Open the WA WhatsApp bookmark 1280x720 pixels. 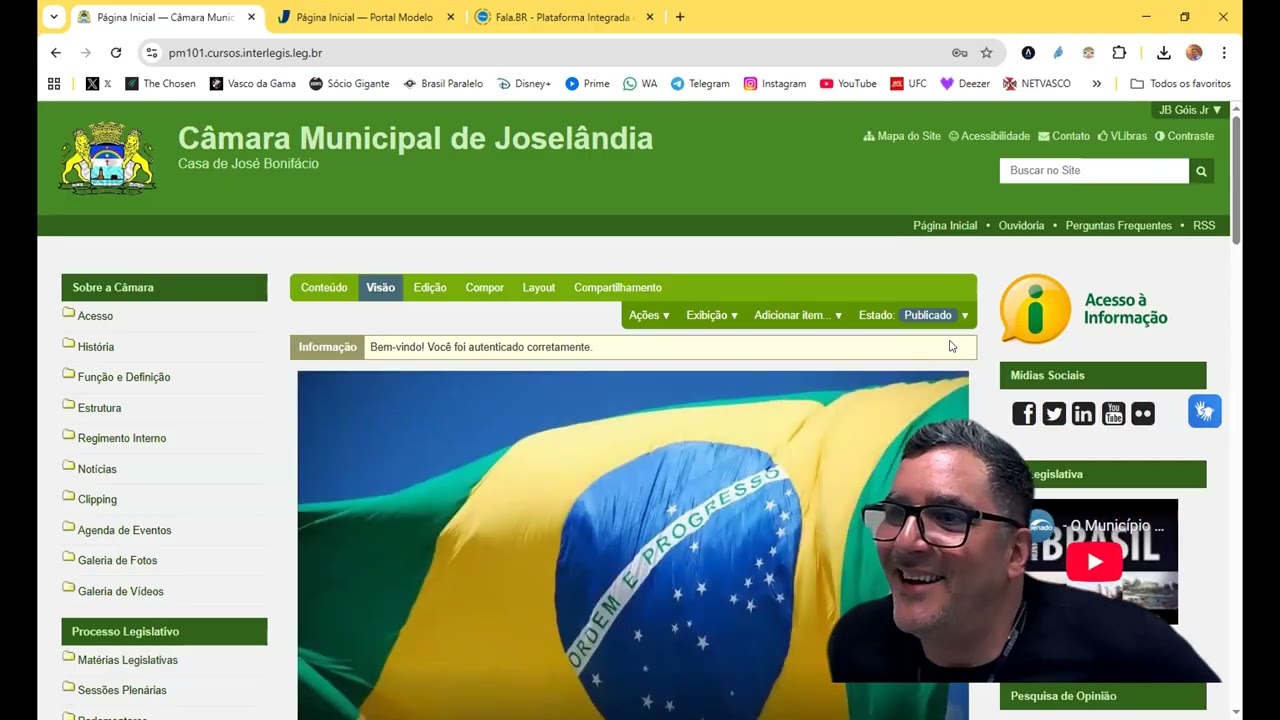tap(640, 84)
